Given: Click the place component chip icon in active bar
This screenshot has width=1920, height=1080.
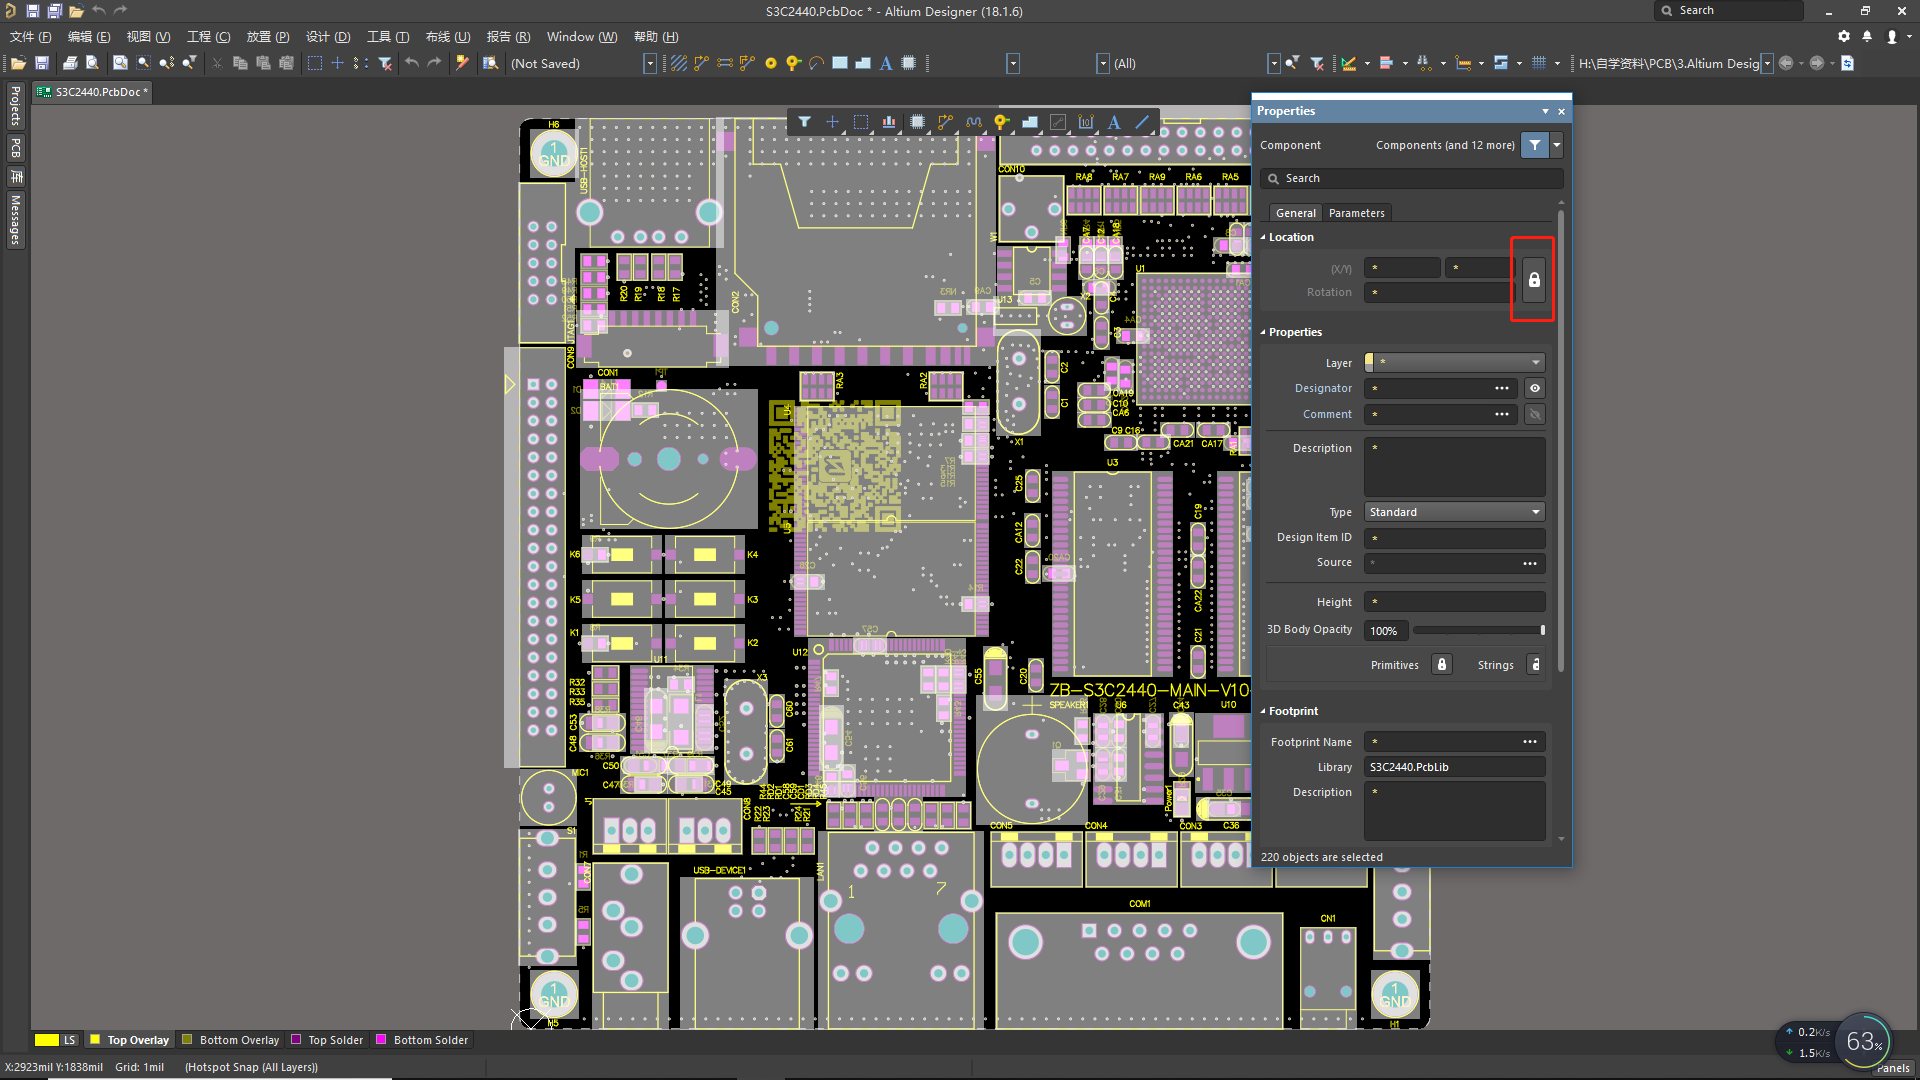Looking at the screenshot, I should (x=917, y=122).
